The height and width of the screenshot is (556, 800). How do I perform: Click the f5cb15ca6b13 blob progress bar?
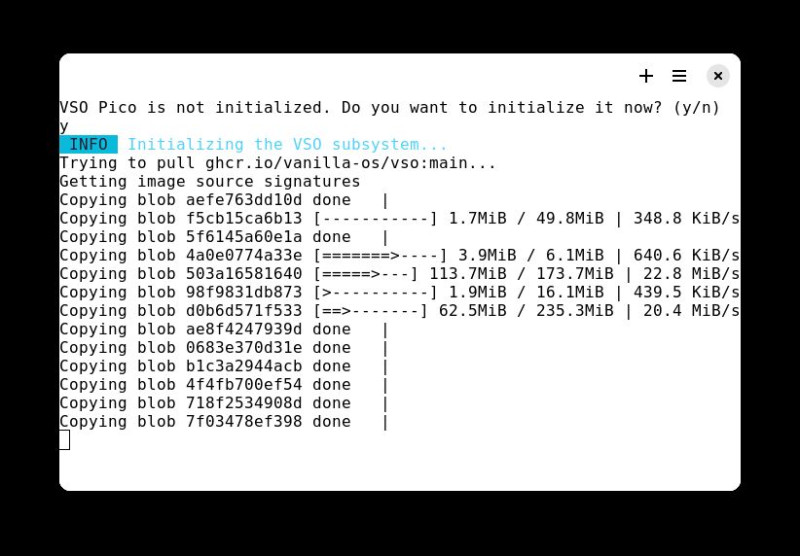pos(376,218)
